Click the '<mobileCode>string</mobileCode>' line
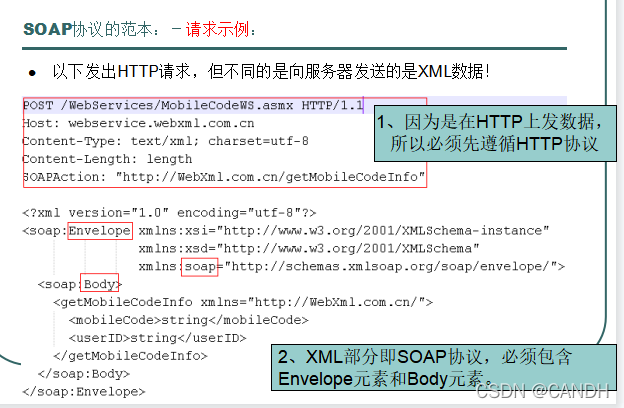This screenshot has width=624, height=408. [x=189, y=320]
